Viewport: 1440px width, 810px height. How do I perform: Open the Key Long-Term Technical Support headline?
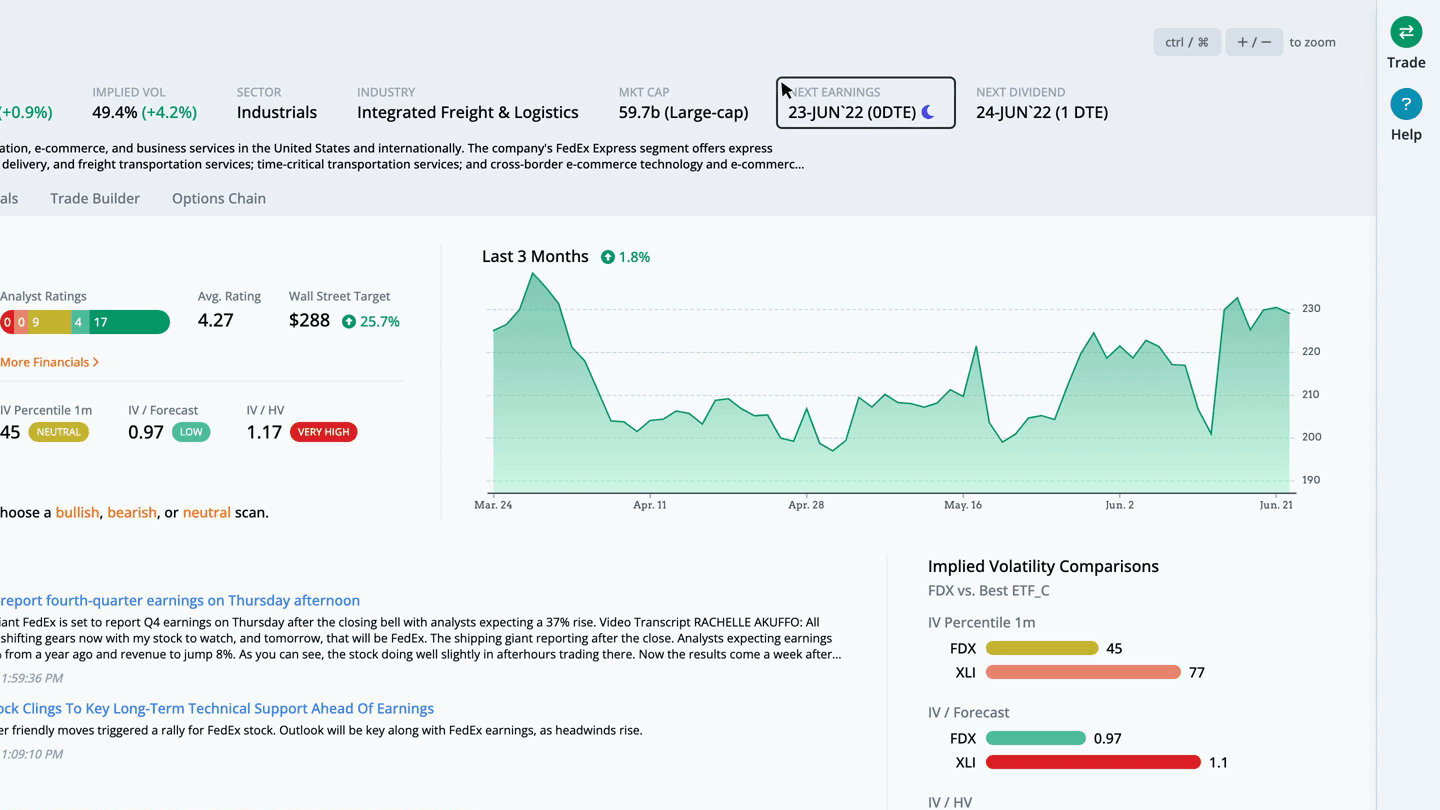(x=217, y=708)
